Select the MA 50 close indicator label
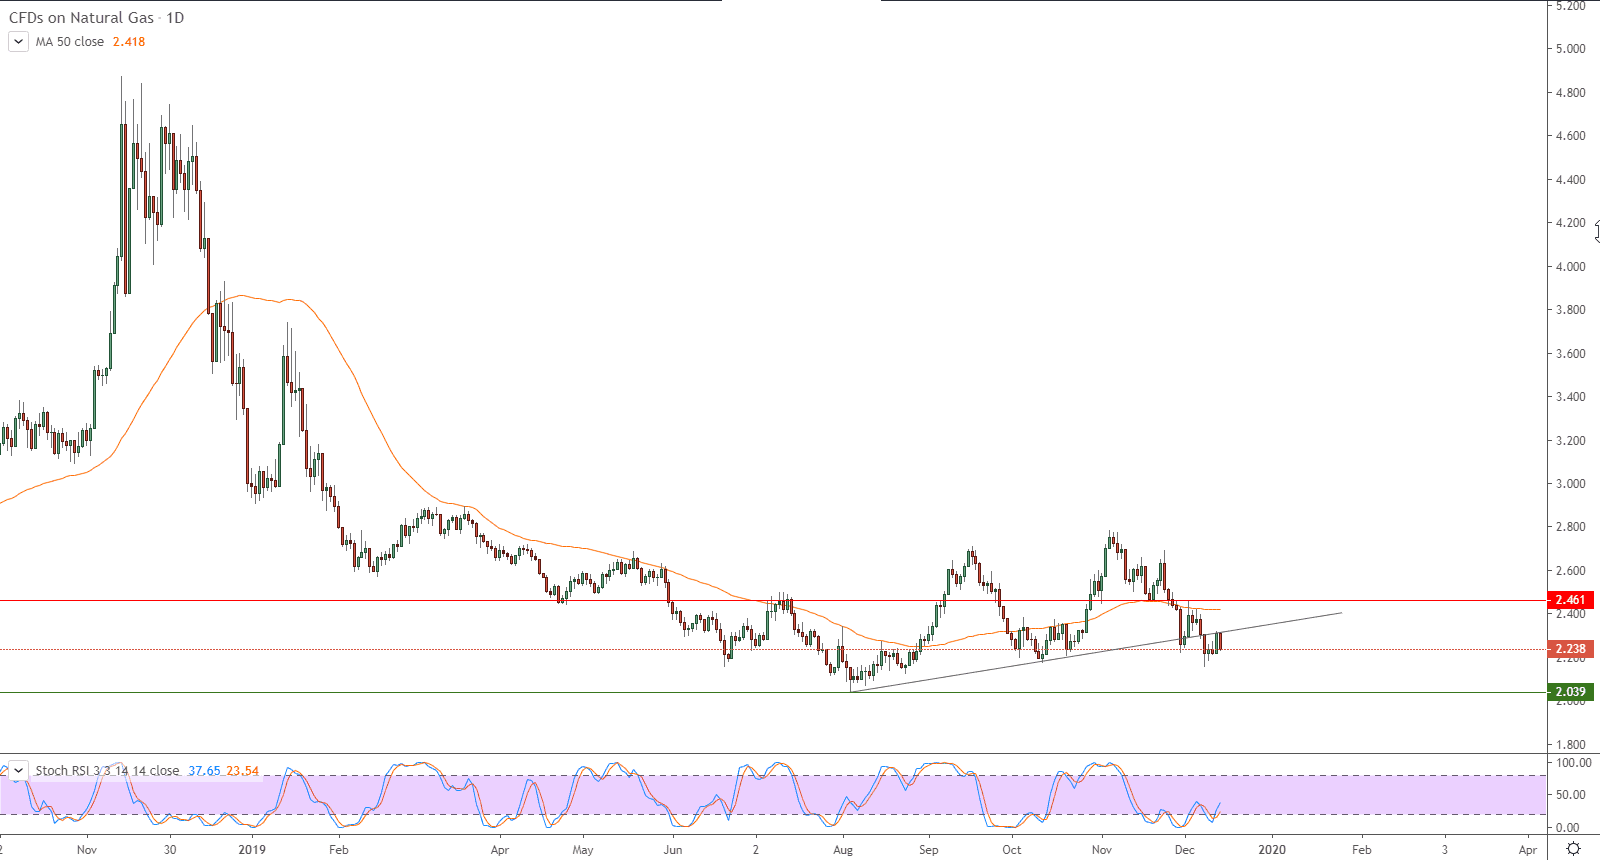Screen dimensions: 1600x860 [70, 42]
